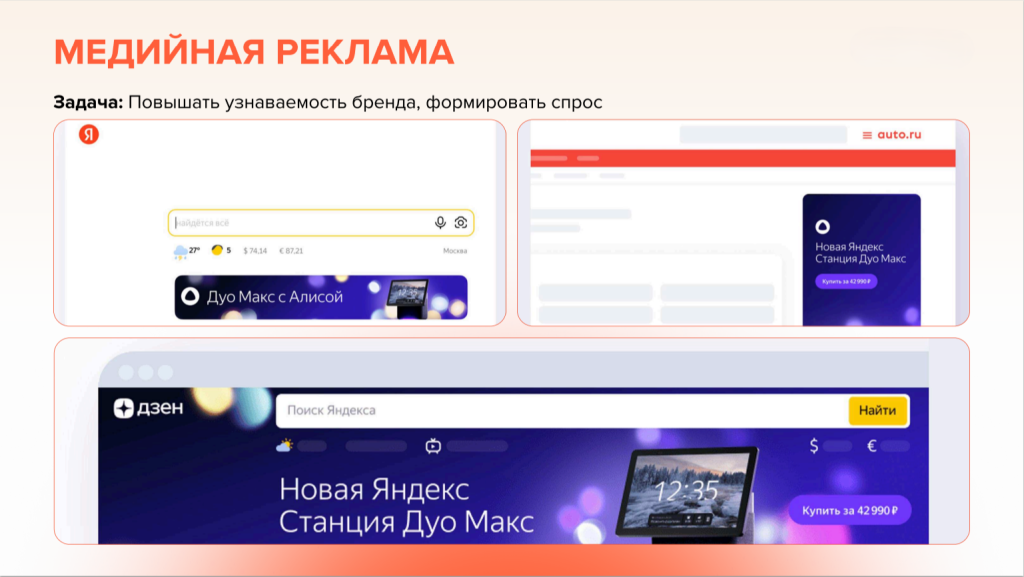This screenshot has width=1024, height=577.
Task: Open image search using the camera icon
Action: (461, 222)
